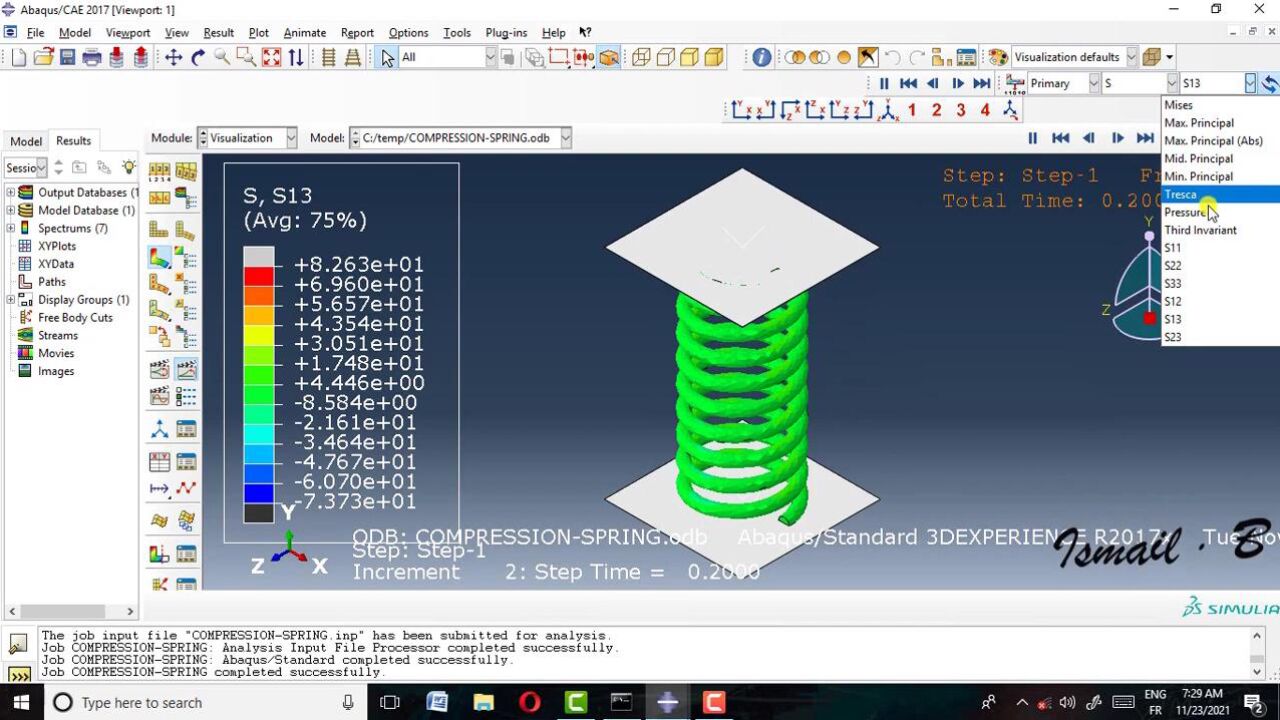Viewport: 1280px width, 720px height.
Task: Switch to the Model tab
Action: 26,141
